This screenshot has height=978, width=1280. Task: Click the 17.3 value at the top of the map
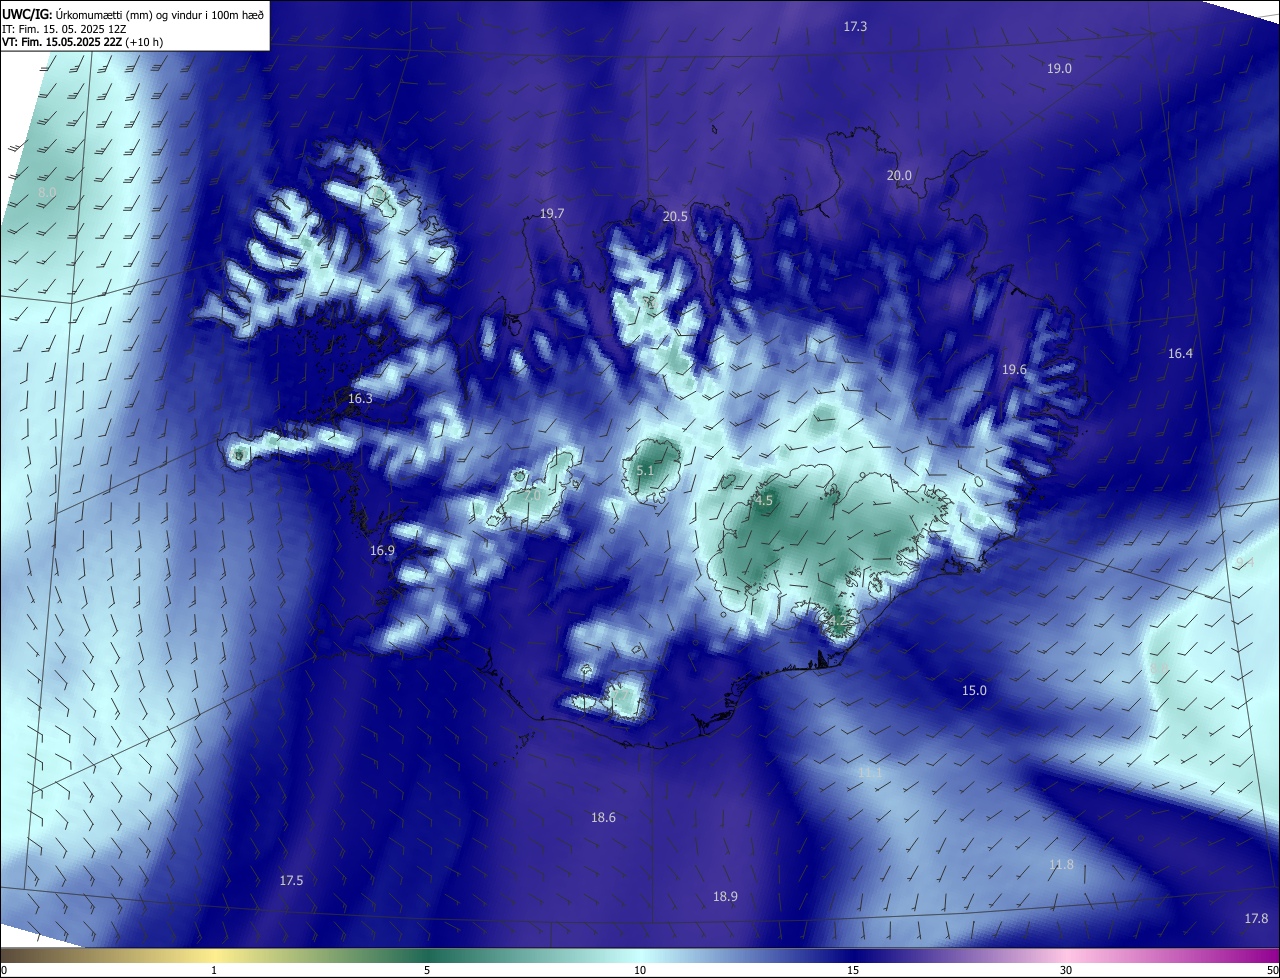(x=855, y=27)
